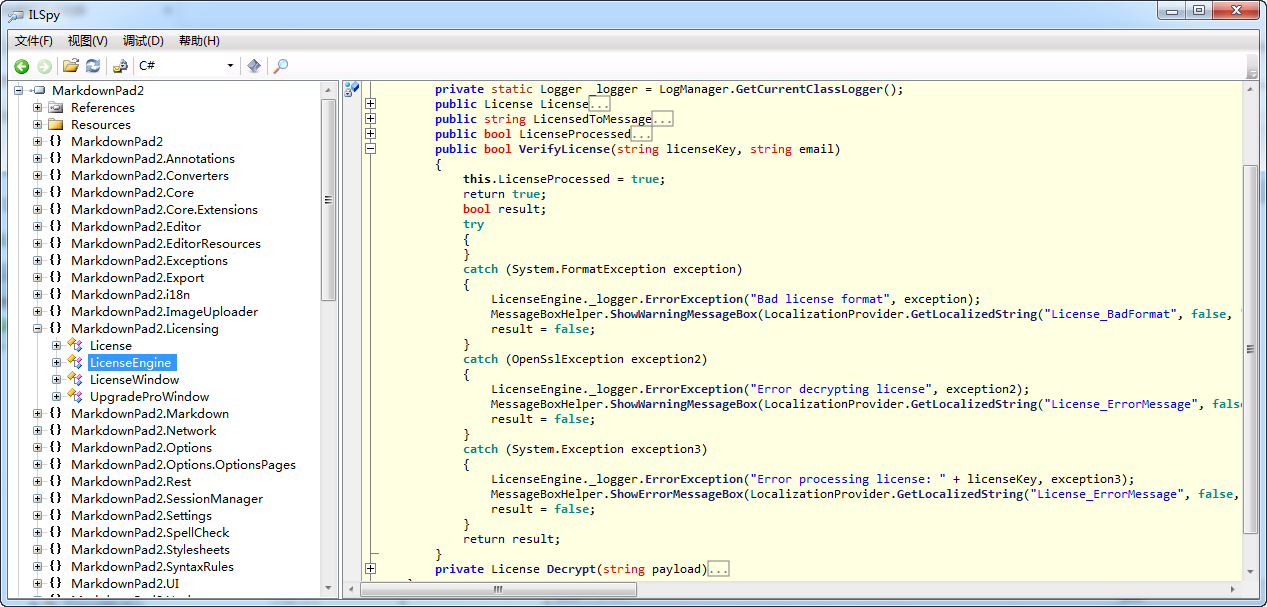Select the MarkdownPad2.SpellCheck namespace

[x=150, y=533]
